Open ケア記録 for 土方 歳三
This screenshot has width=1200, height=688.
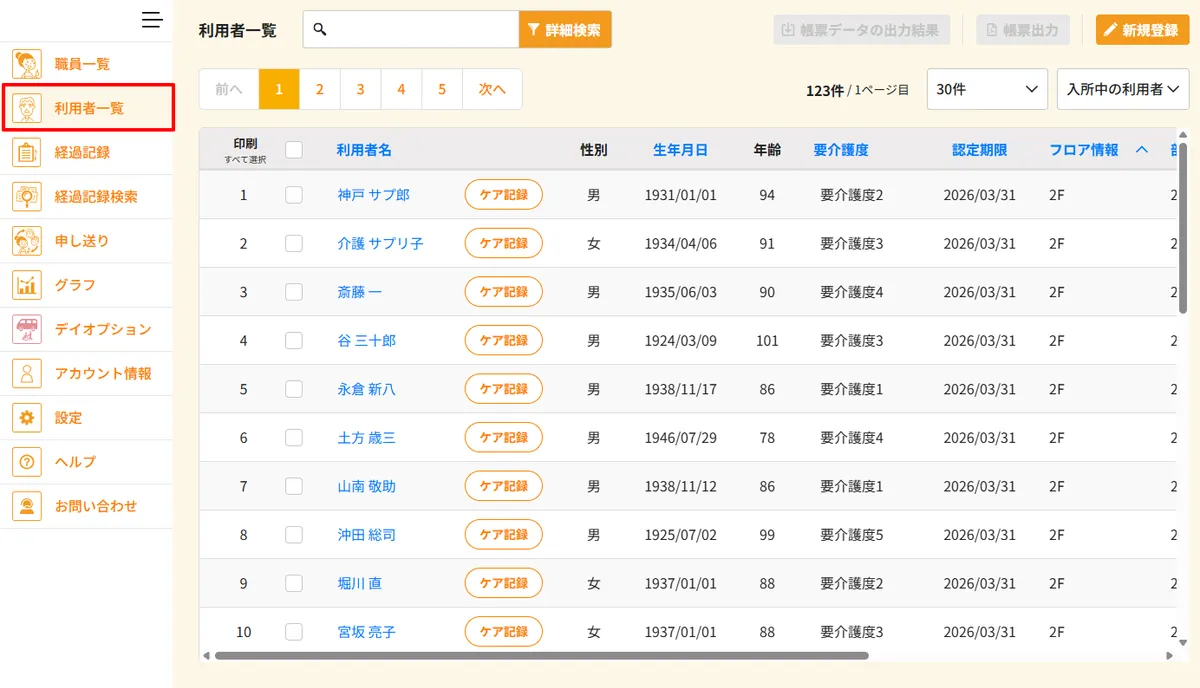(x=504, y=437)
